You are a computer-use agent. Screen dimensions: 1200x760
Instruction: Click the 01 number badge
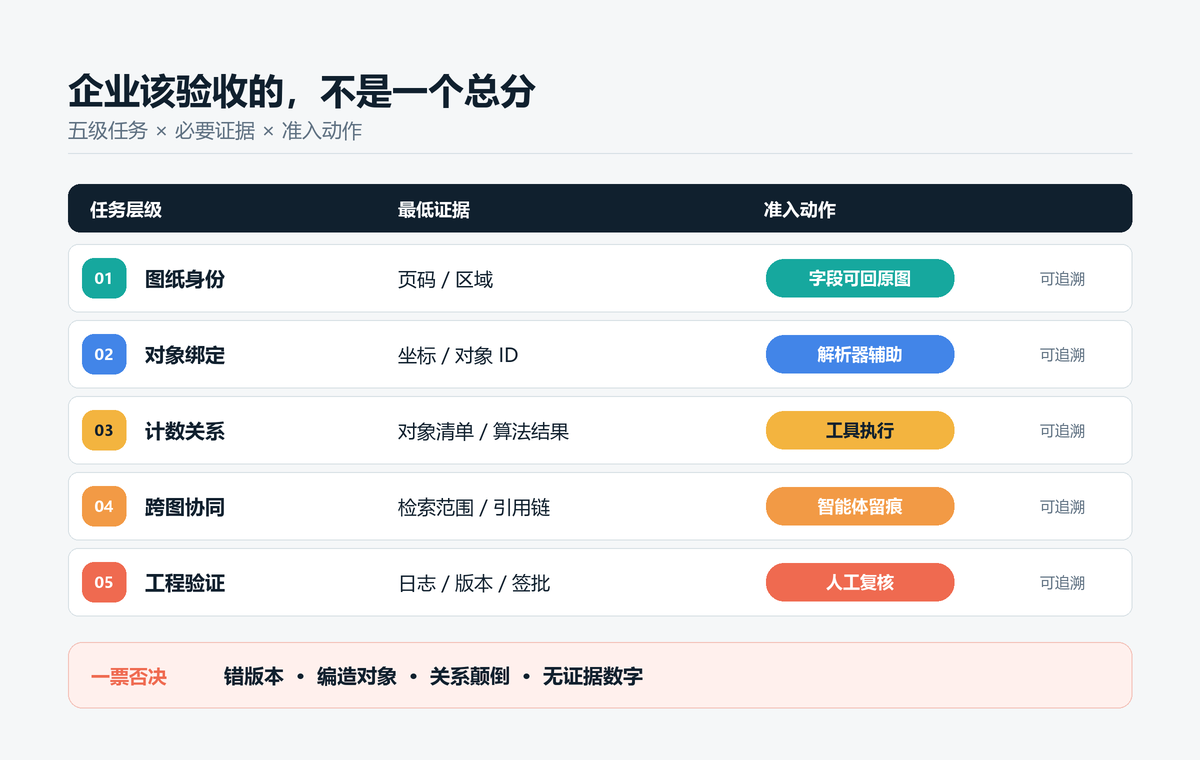click(x=104, y=278)
